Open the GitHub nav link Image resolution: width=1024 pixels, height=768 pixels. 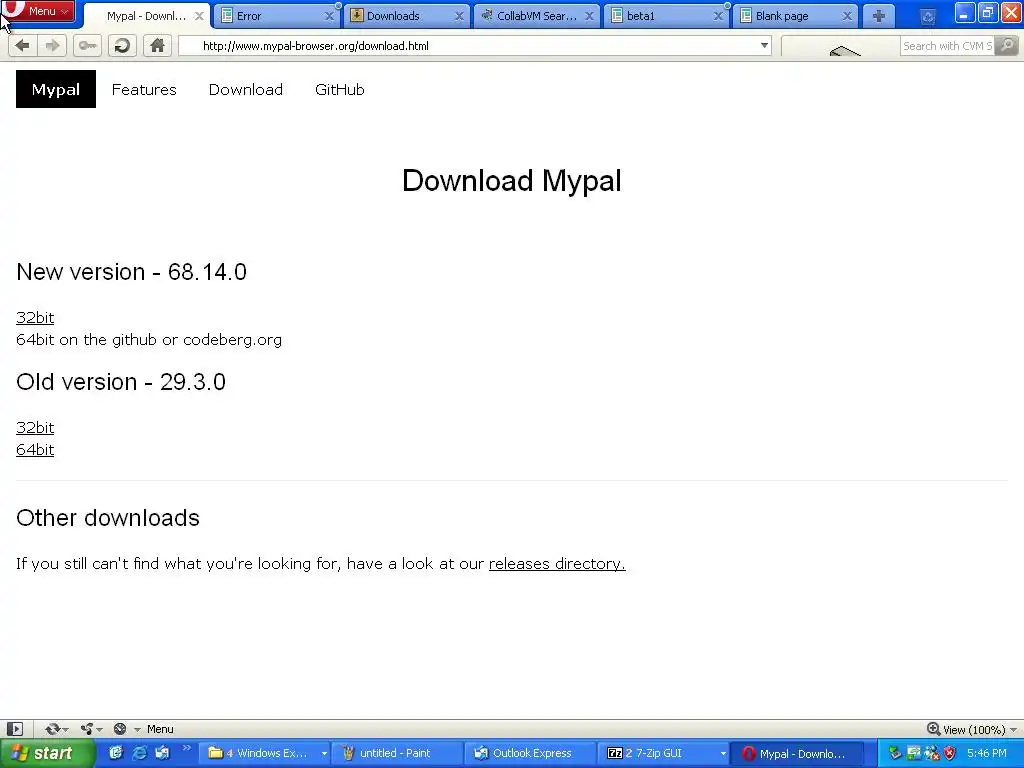pyautogui.click(x=340, y=89)
